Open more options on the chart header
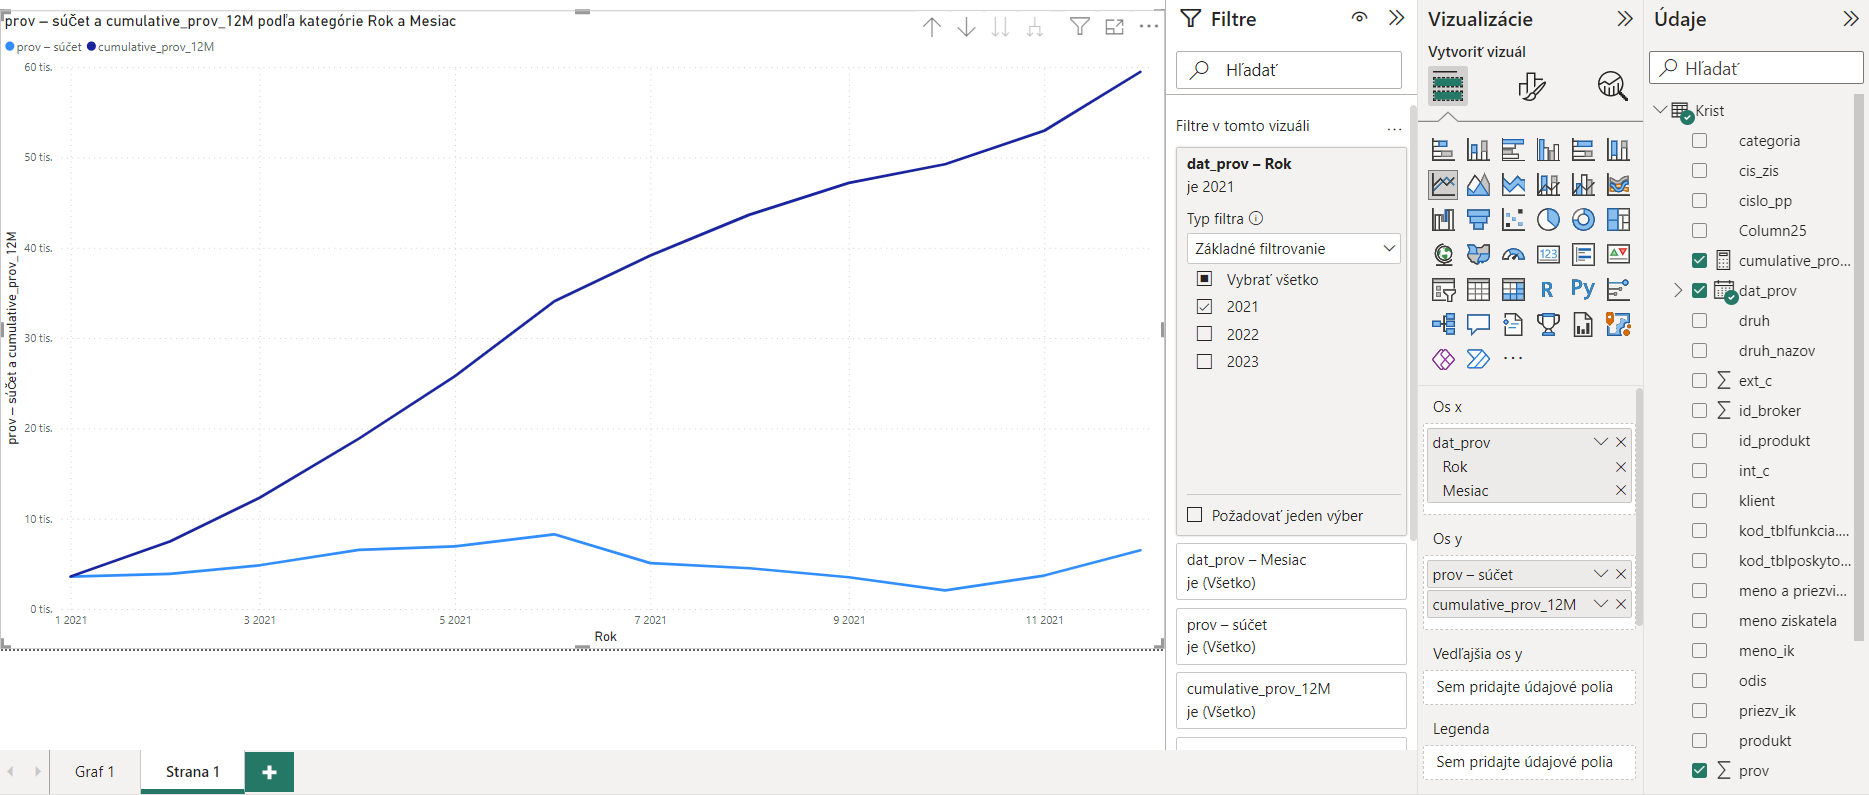 pyautogui.click(x=1149, y=27)
